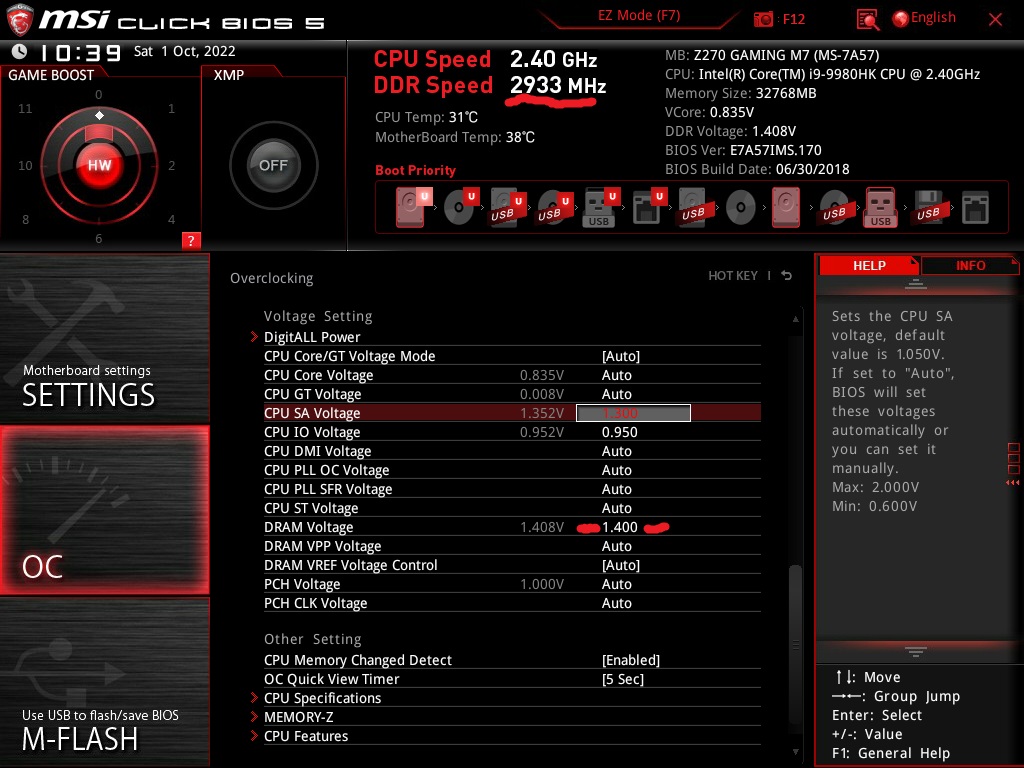Select the CPU GT Voltage Auto value
1024x768 pixels.
616,394
